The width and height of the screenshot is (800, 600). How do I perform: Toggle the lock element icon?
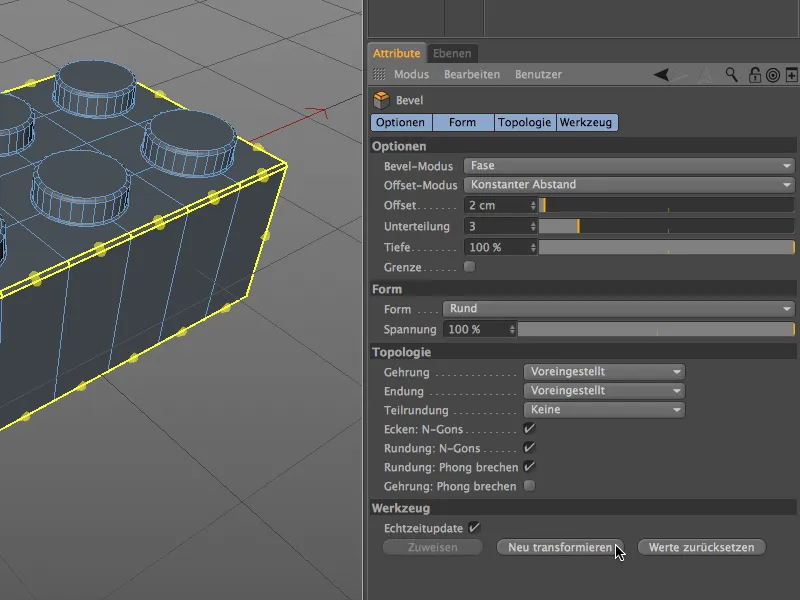(755, 75)
